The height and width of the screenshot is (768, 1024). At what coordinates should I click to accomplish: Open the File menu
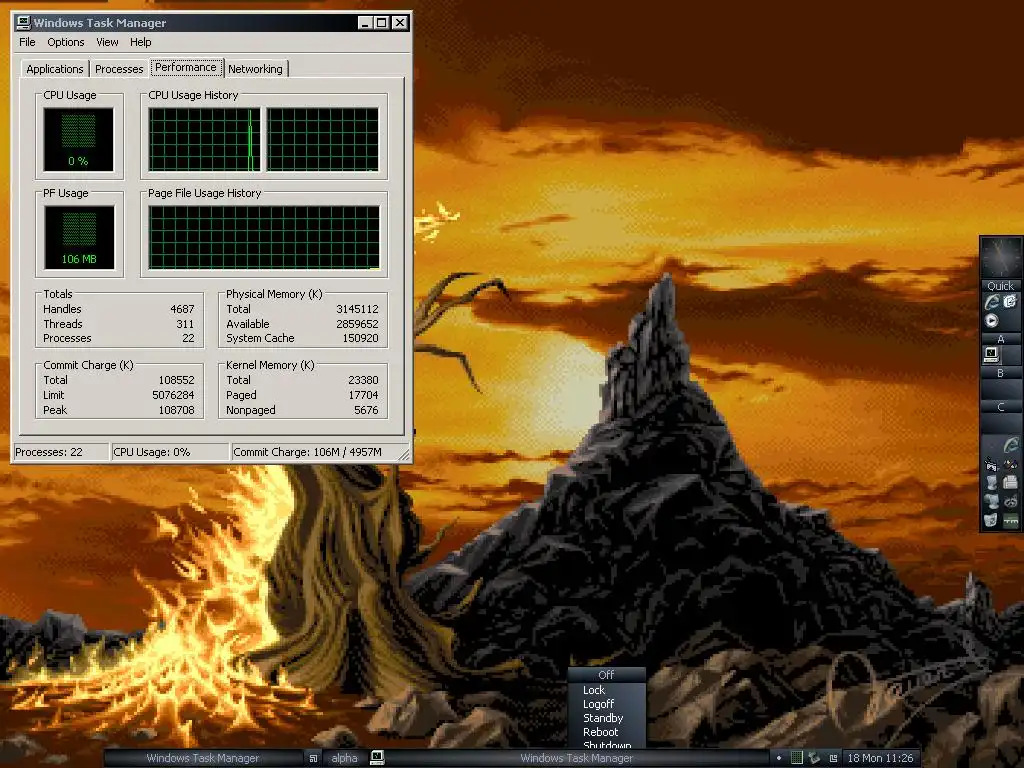pos(27,42)
